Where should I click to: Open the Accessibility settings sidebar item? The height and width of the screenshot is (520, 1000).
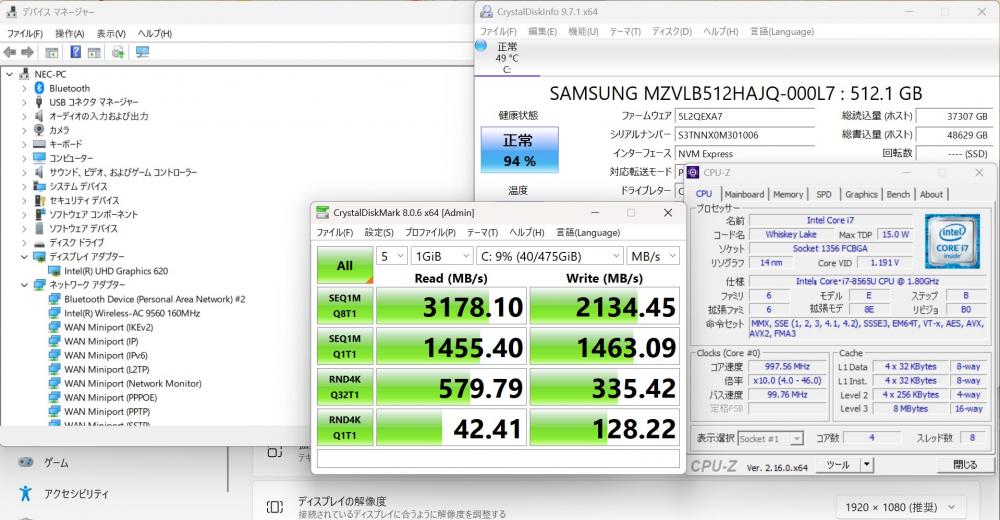(x=74, y=493)
